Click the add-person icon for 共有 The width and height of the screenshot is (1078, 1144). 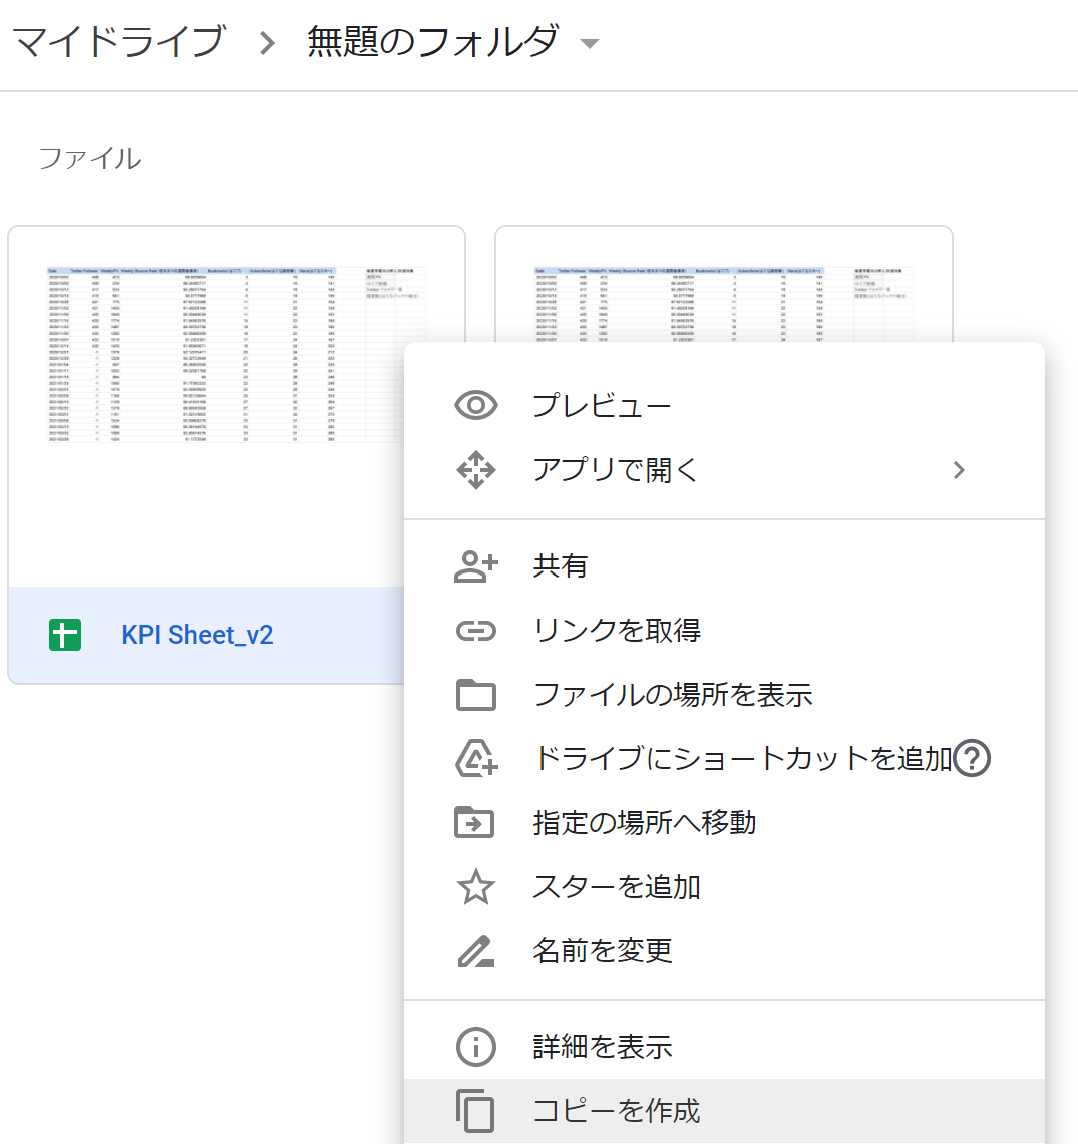[x=476, y=566]
